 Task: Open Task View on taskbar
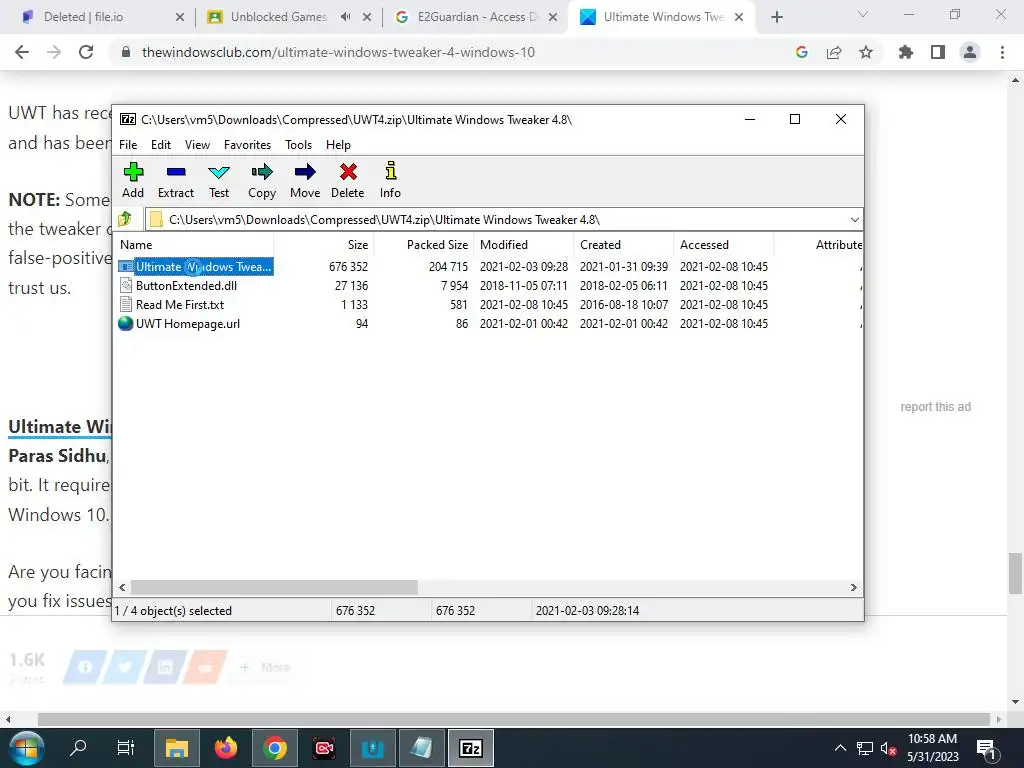click(125, 748)
